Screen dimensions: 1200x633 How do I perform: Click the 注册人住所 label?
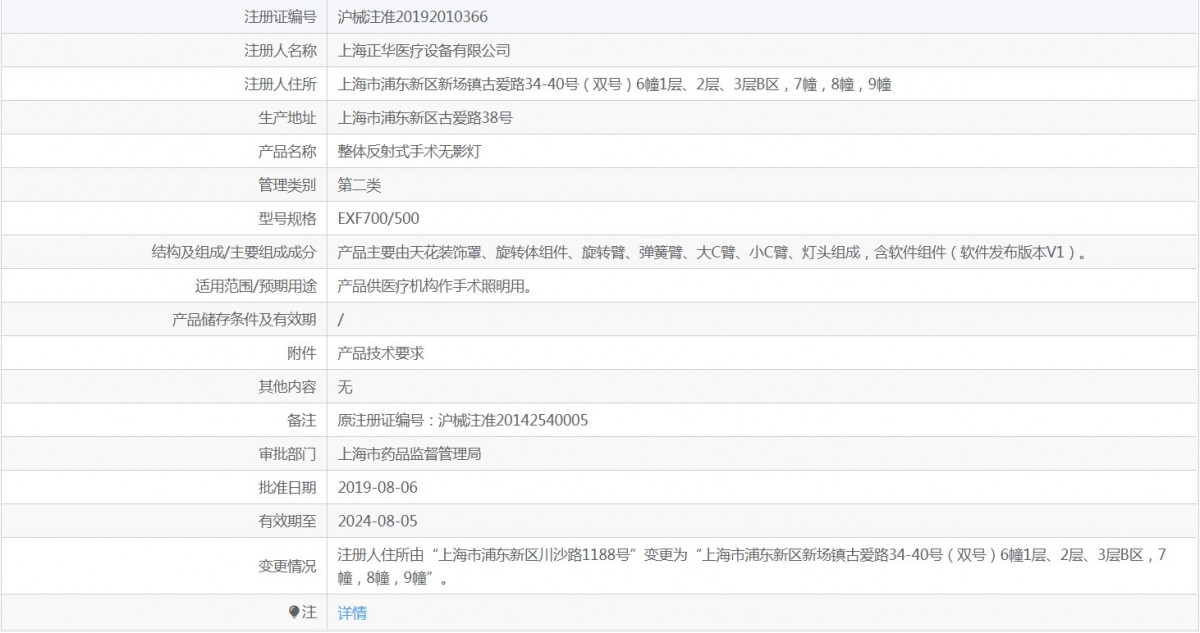pos(280,85)
